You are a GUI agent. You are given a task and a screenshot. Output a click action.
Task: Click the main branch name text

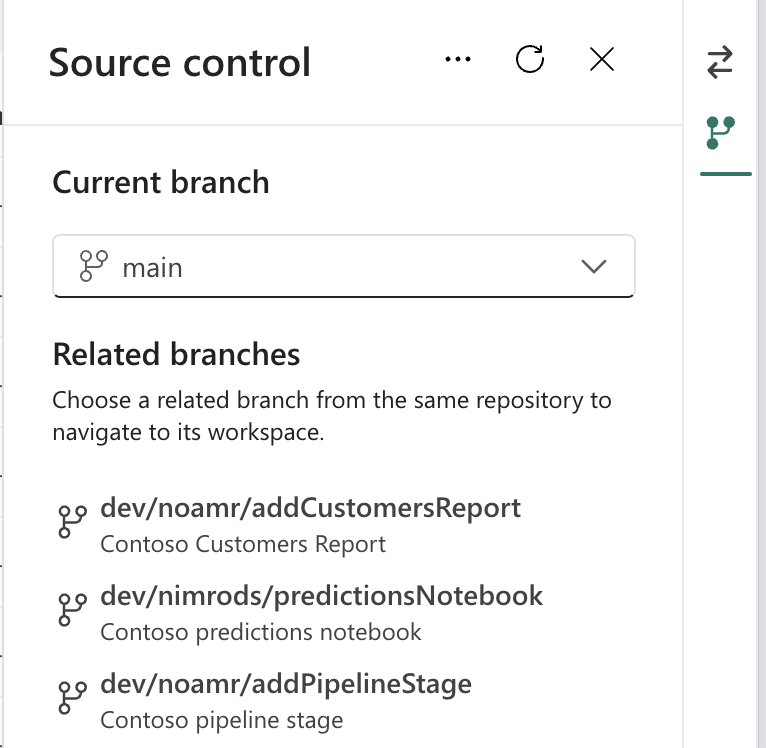coord(152,268)
